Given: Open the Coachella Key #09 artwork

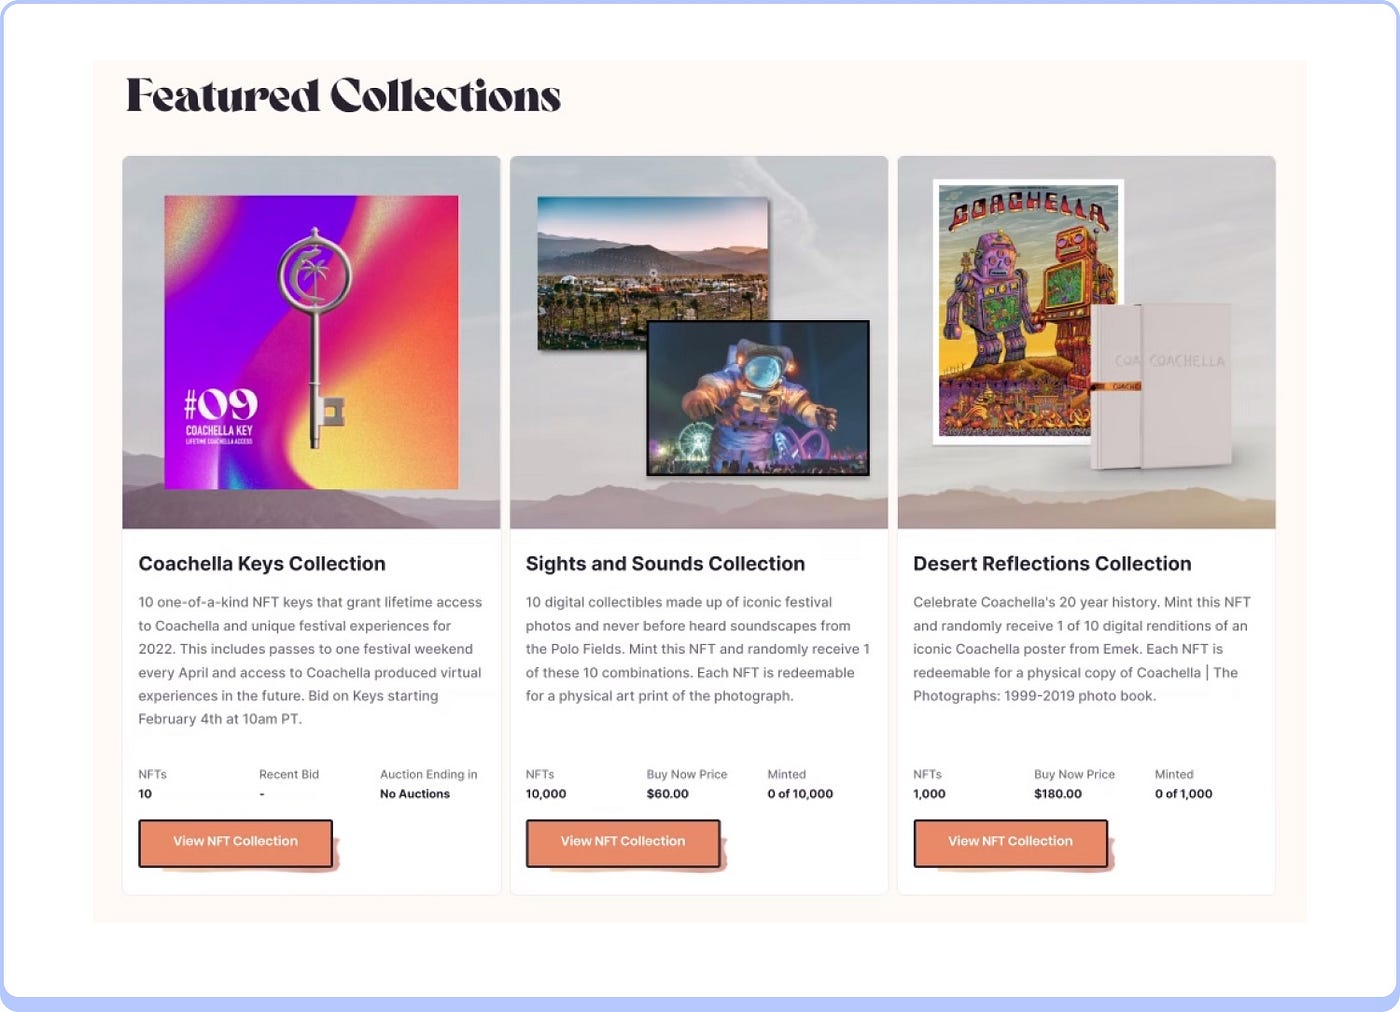Looking at the screenshot, I should click(311, 342).
